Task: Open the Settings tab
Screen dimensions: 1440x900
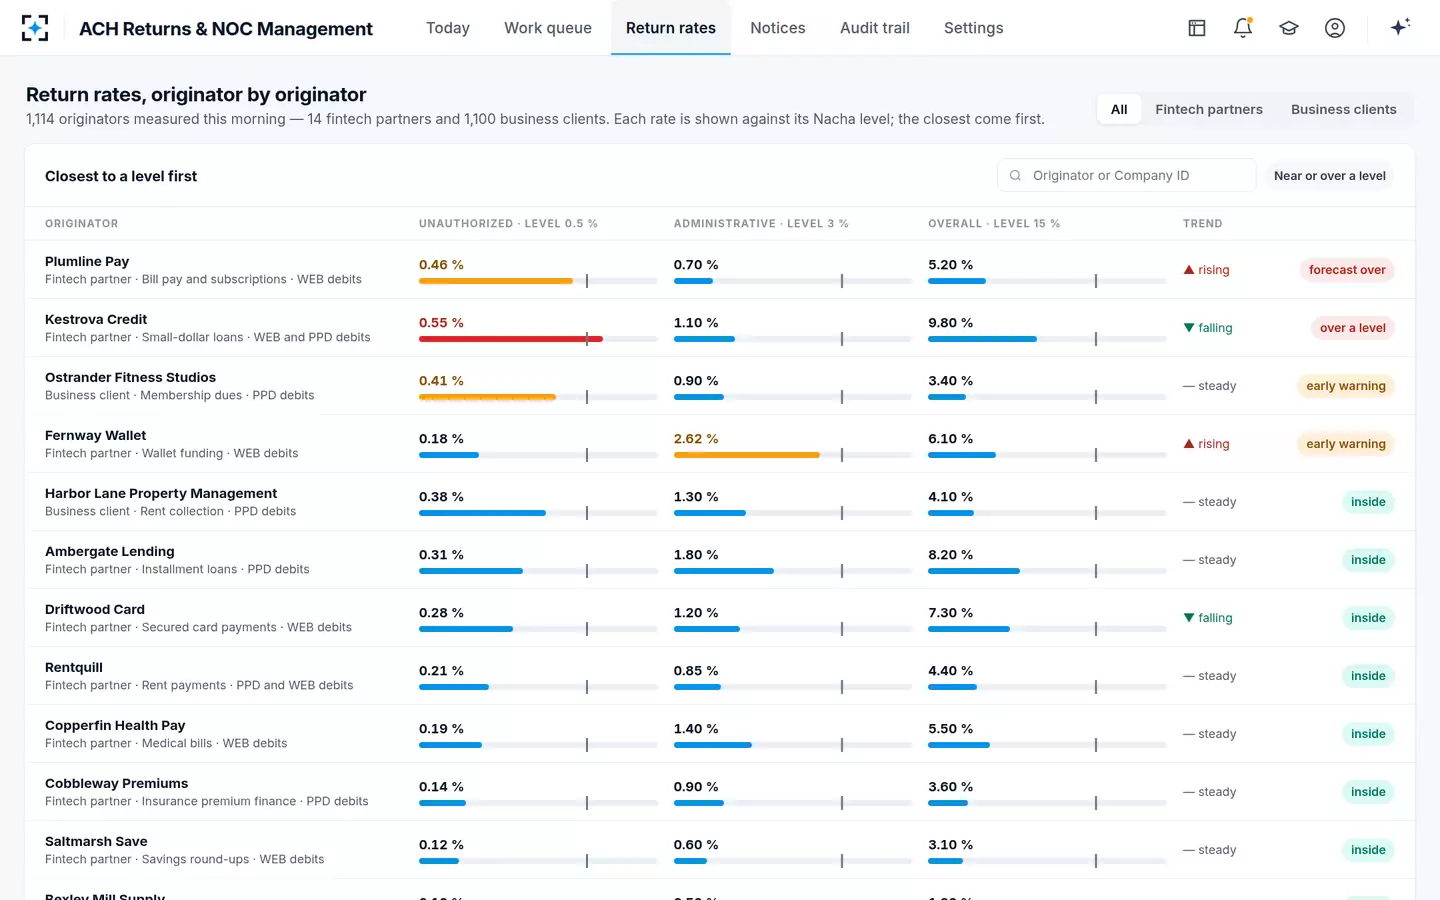Action: click(974, 28)
